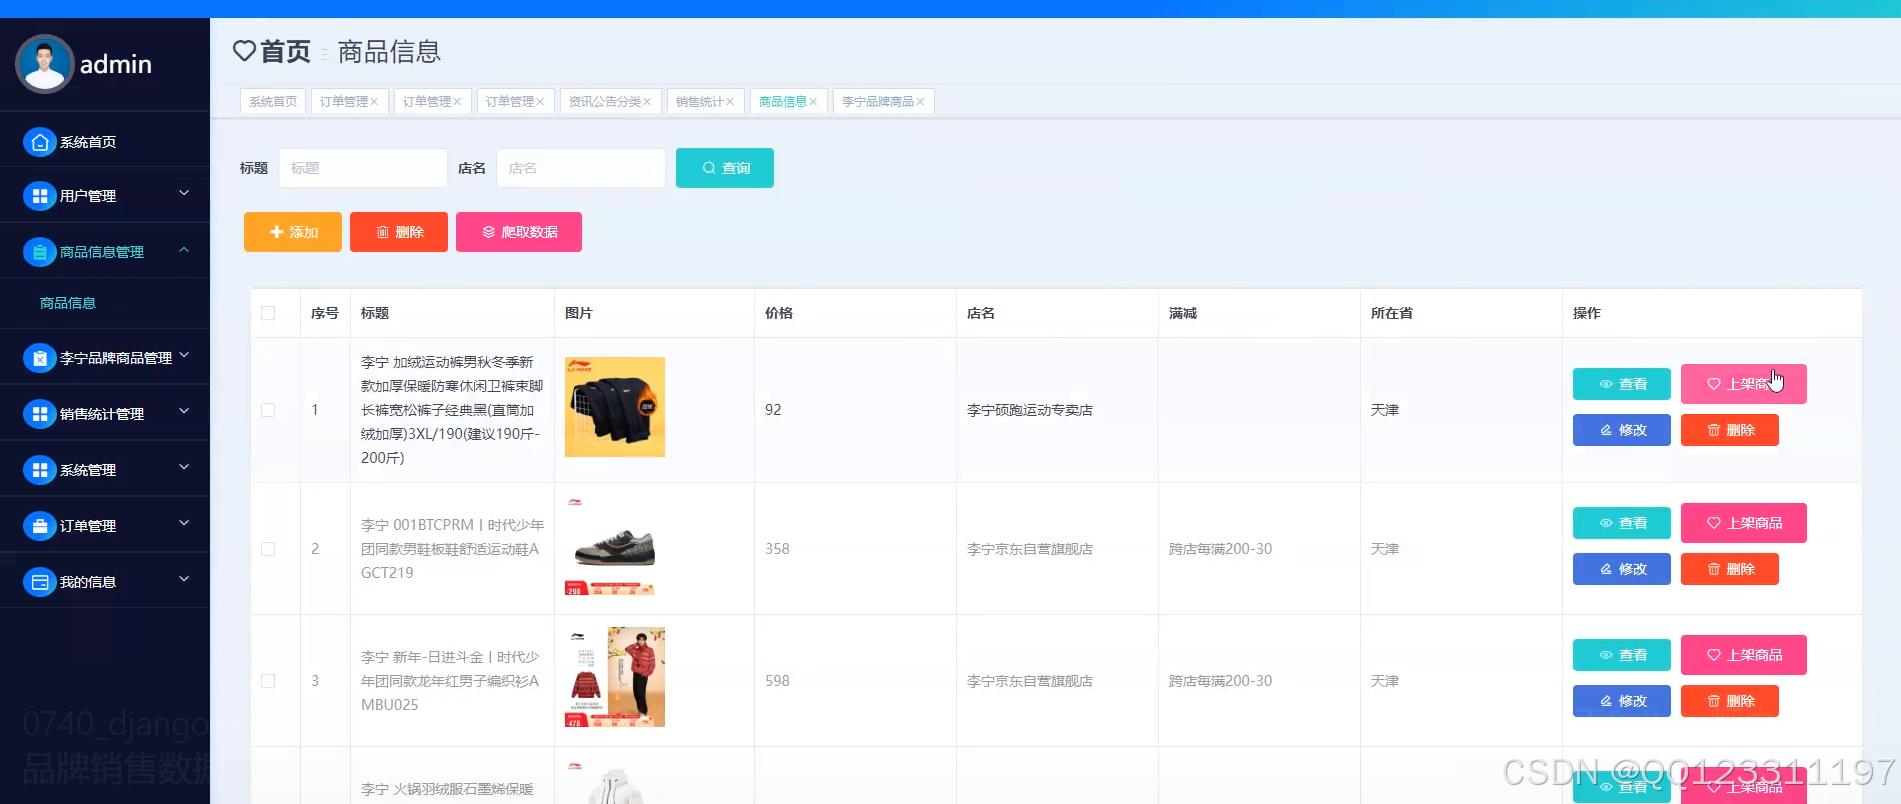Collapse the 商品信息管理 menu arrow

(184, 249)
